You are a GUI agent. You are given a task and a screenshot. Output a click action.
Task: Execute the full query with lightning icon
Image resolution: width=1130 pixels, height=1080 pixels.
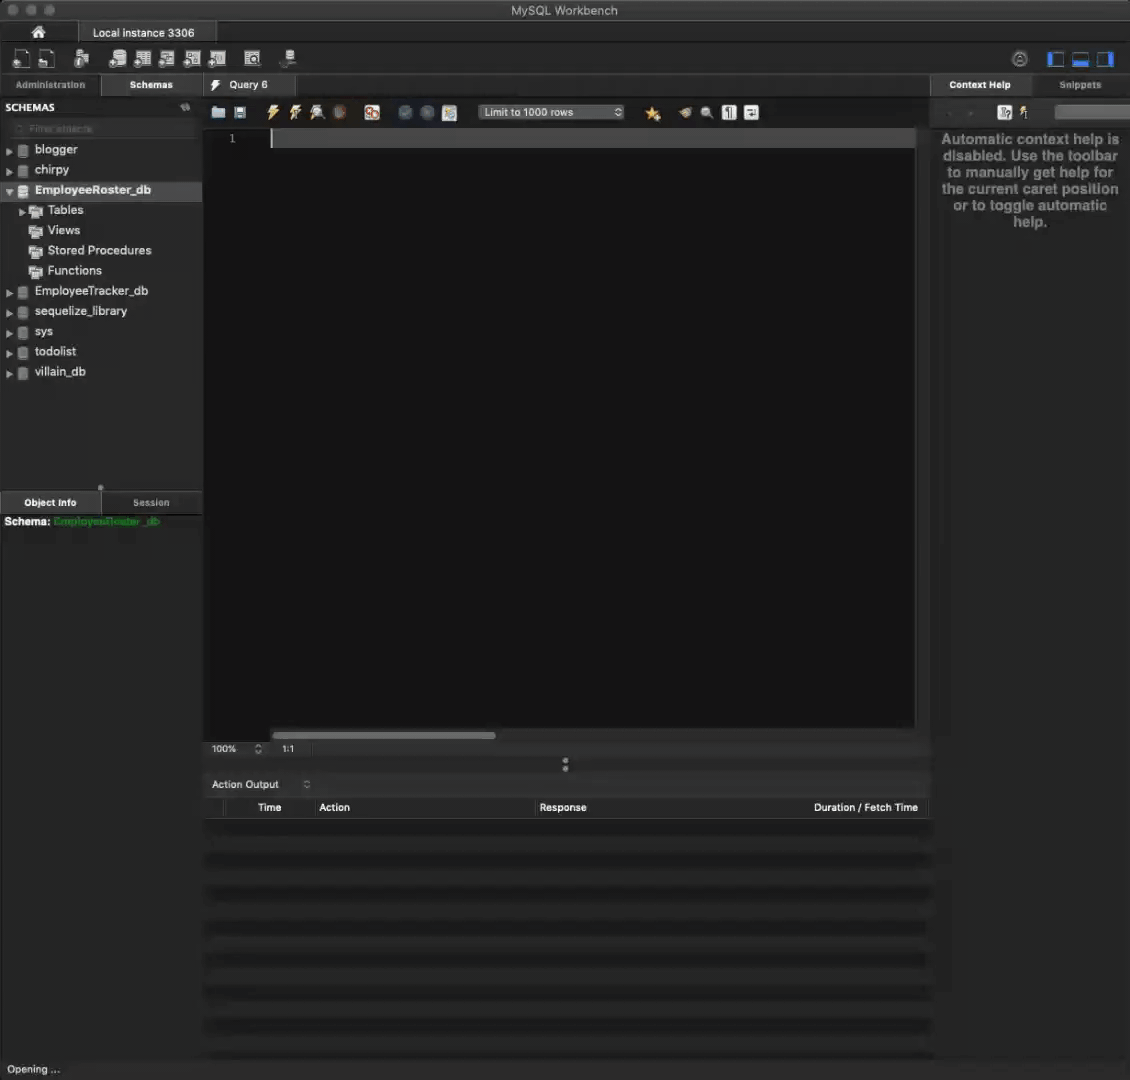pos(273,112)
